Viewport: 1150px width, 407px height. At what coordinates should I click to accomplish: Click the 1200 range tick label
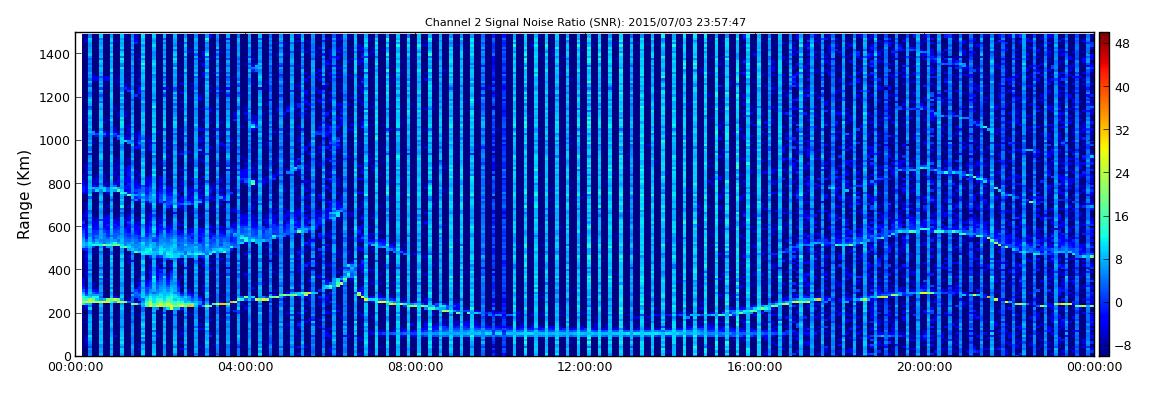(55, 98)
